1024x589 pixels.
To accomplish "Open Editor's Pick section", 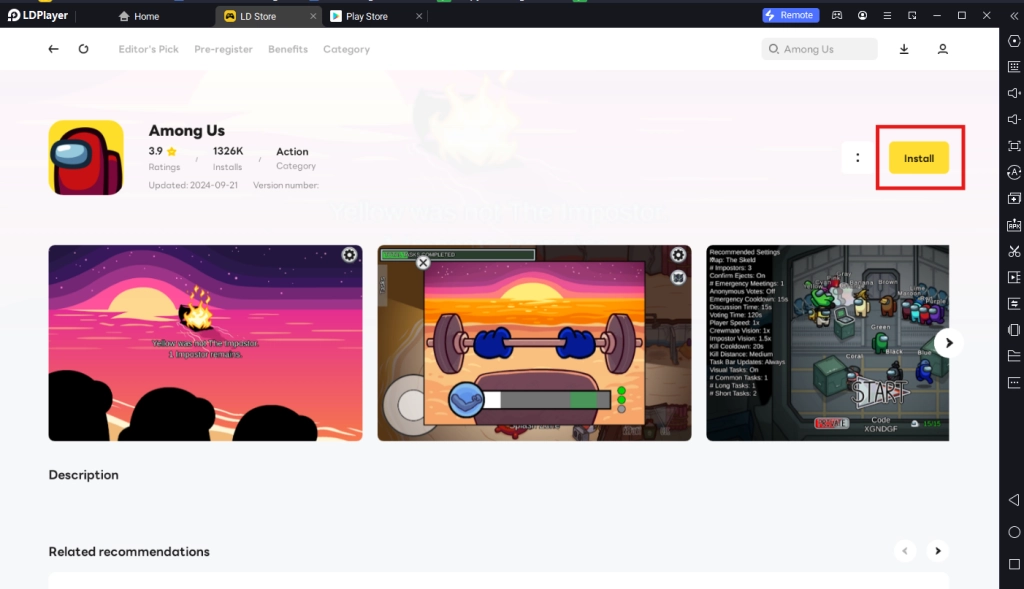I will click(x=148, y=49).
